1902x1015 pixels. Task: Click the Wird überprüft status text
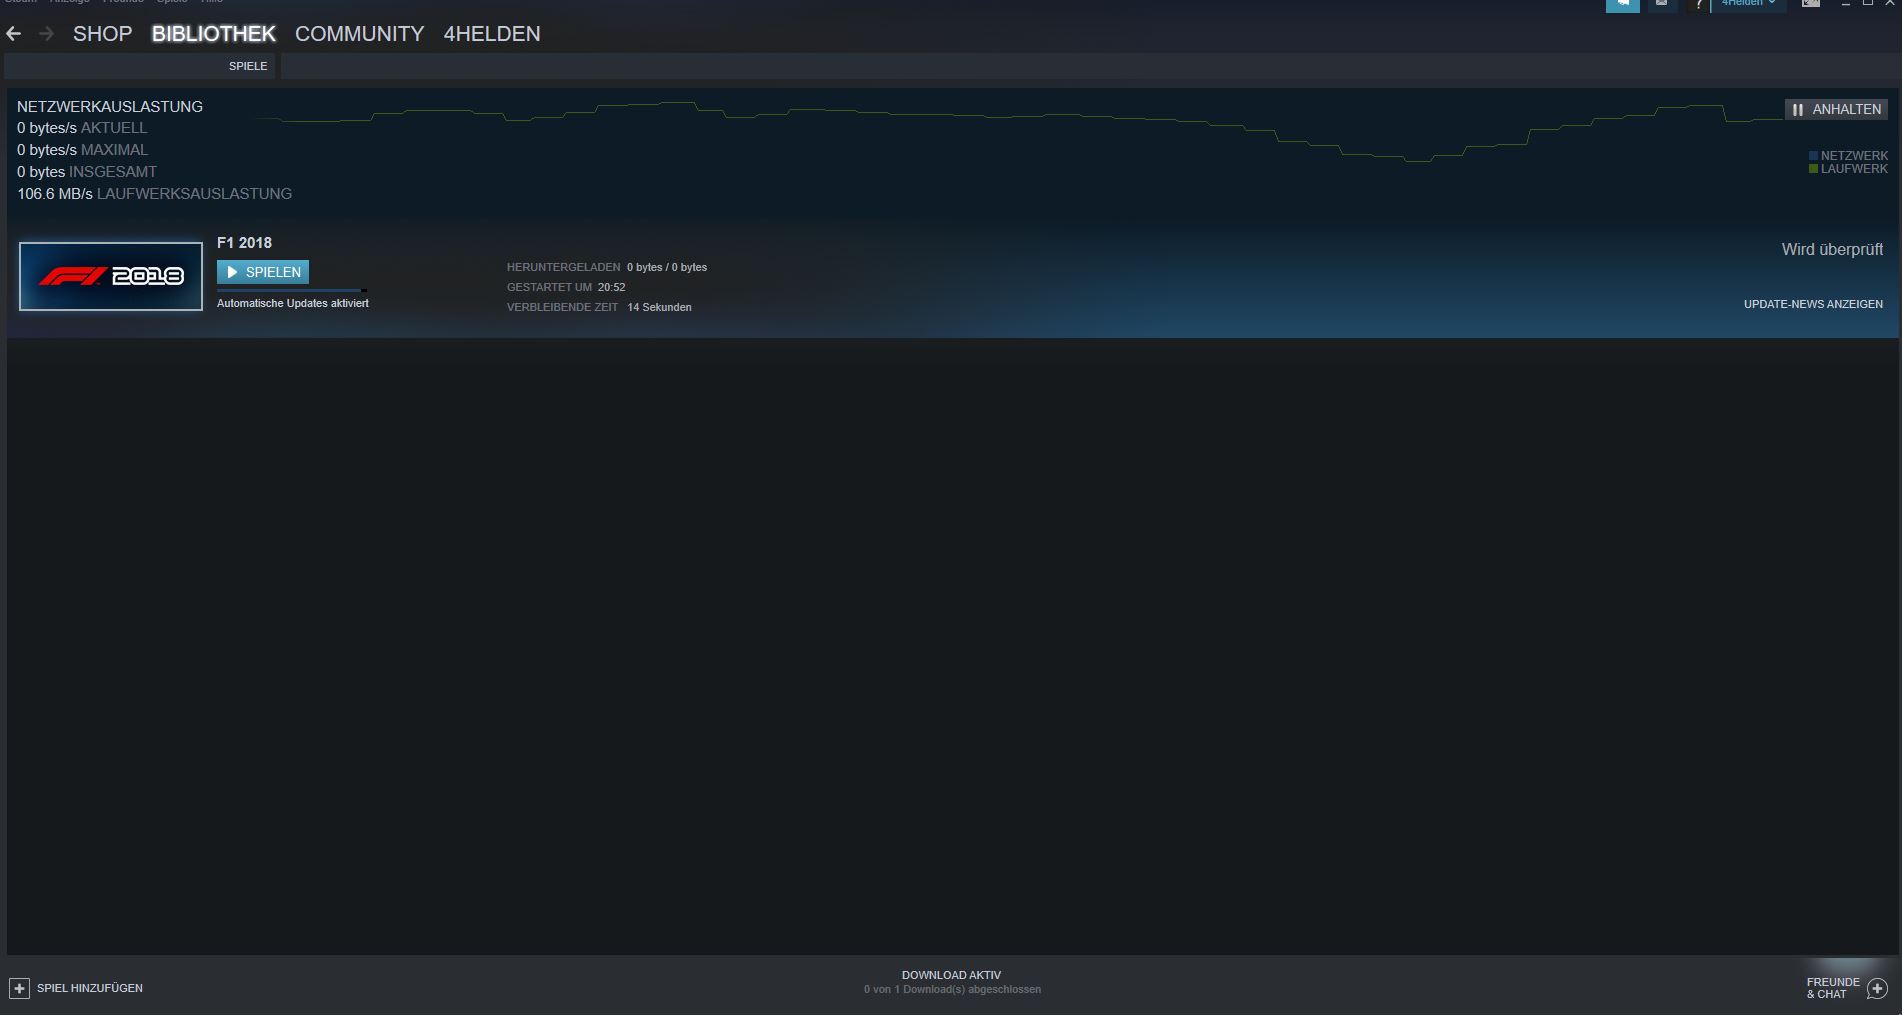coord(1832,250)
